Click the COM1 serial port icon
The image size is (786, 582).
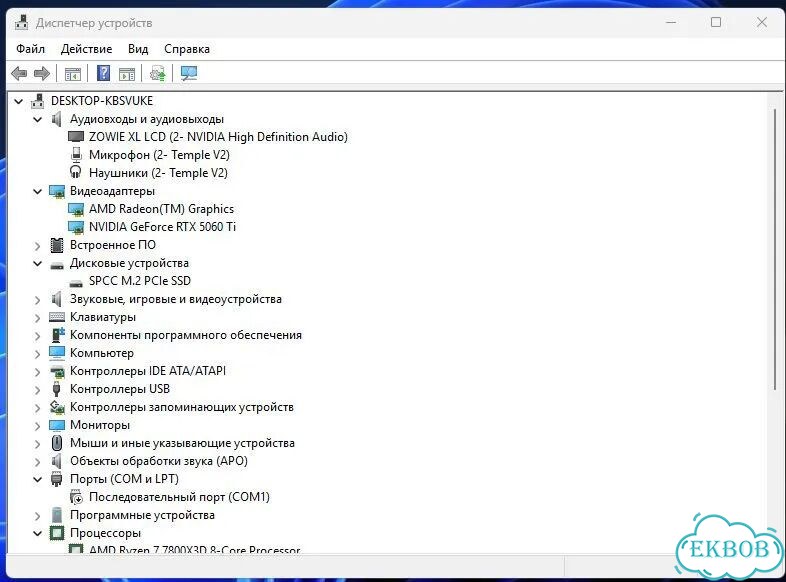(x=76, y=497)
